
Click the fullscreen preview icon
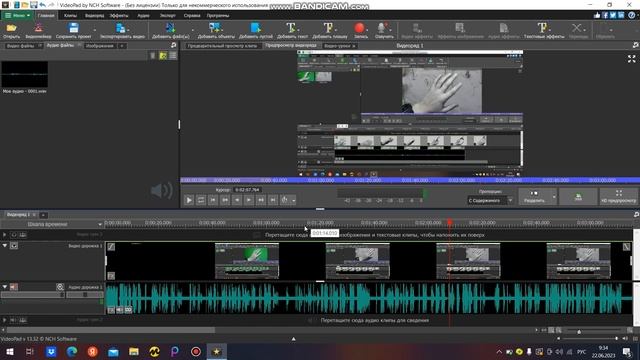point(631,59)
